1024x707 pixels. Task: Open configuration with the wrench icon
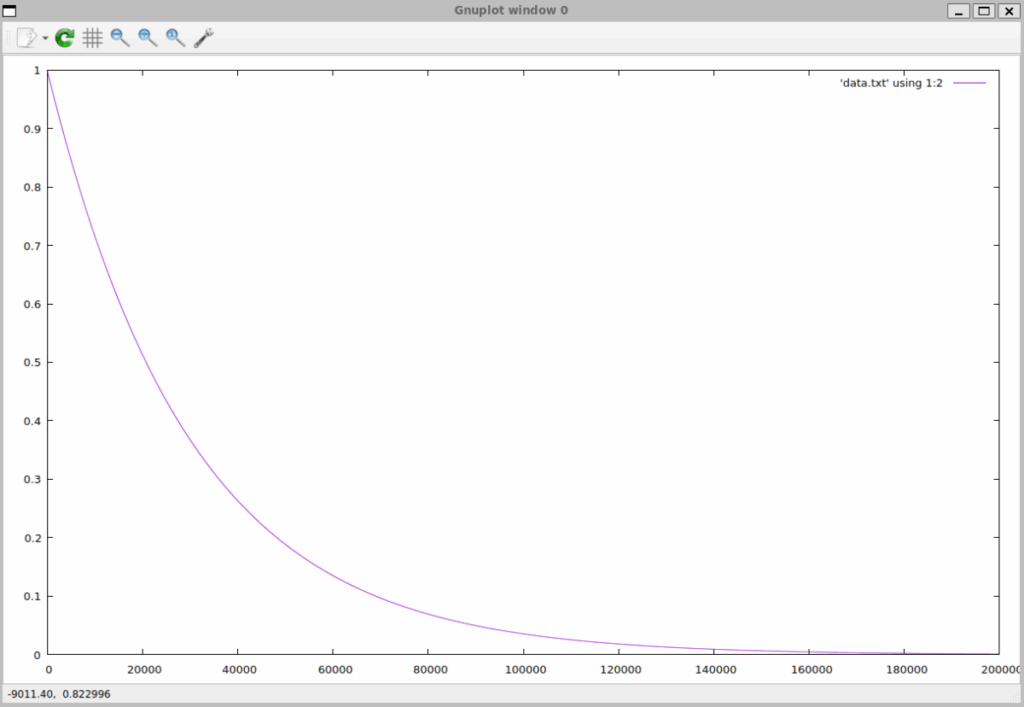pos(204,38)
